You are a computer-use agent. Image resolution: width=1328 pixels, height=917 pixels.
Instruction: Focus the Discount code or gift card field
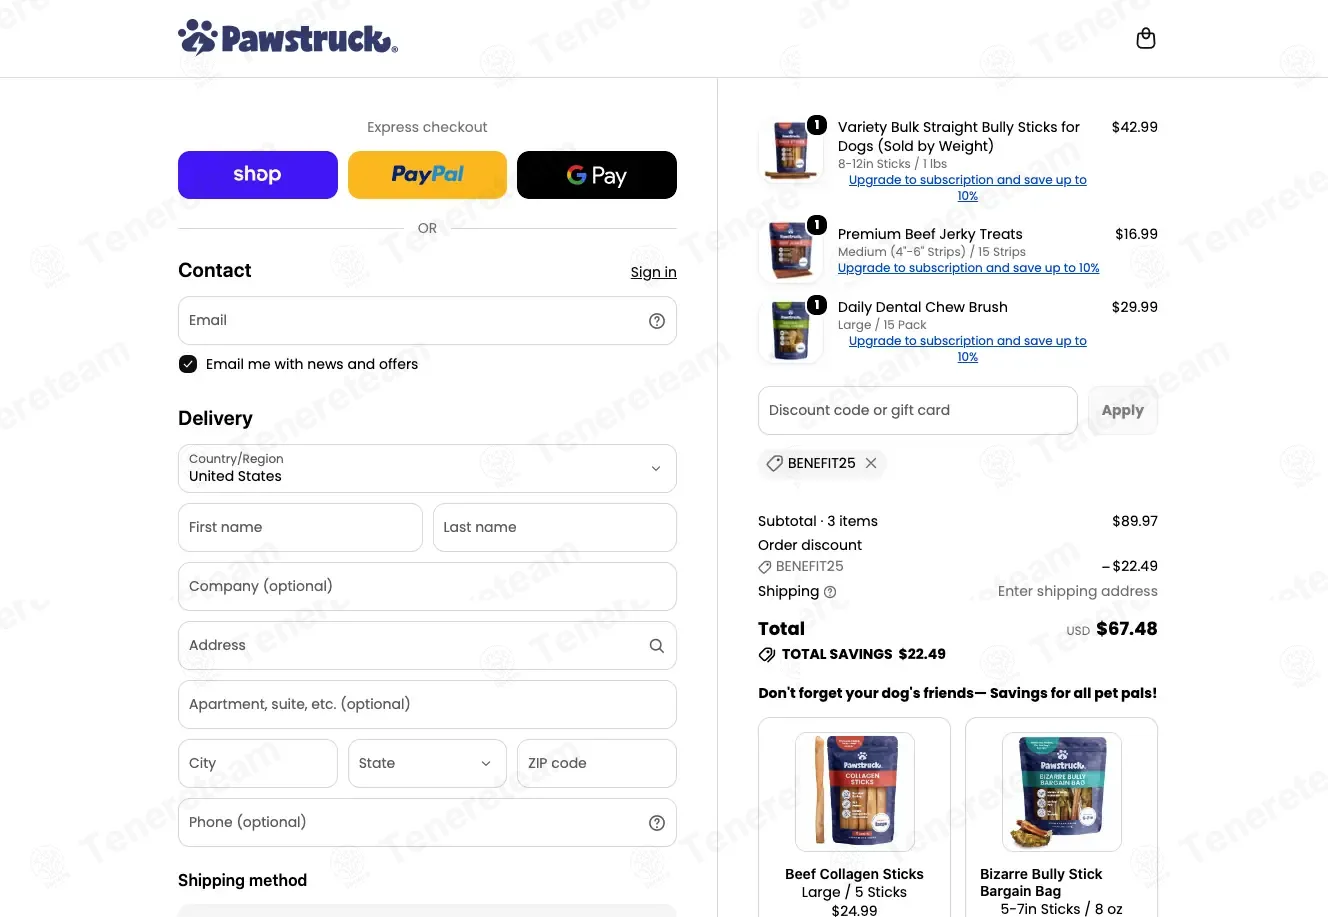(917, 410)
